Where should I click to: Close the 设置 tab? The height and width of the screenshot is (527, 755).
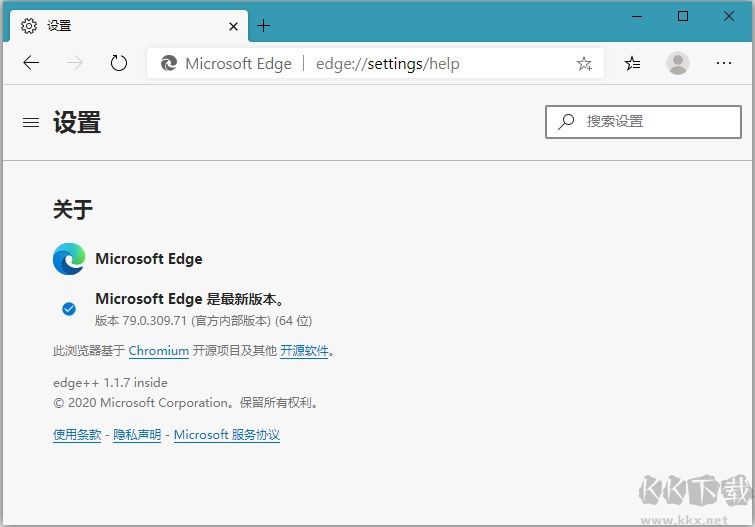[x=234, y=26]
